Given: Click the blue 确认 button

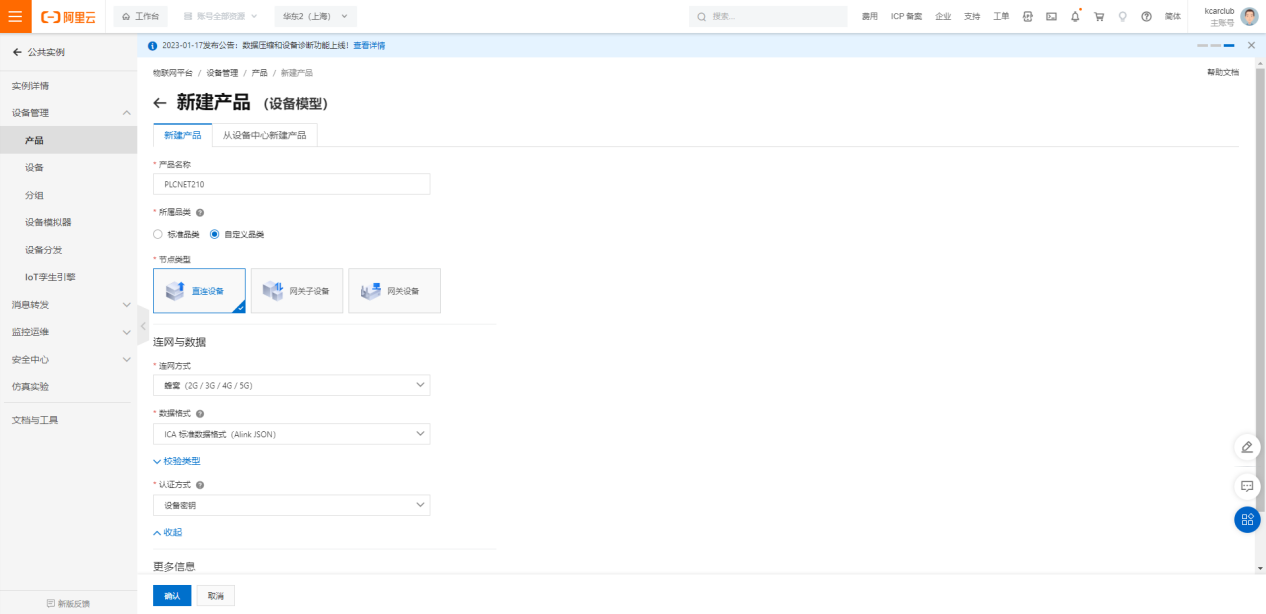Looking at the screenshot, I should [x=172, y=596].
